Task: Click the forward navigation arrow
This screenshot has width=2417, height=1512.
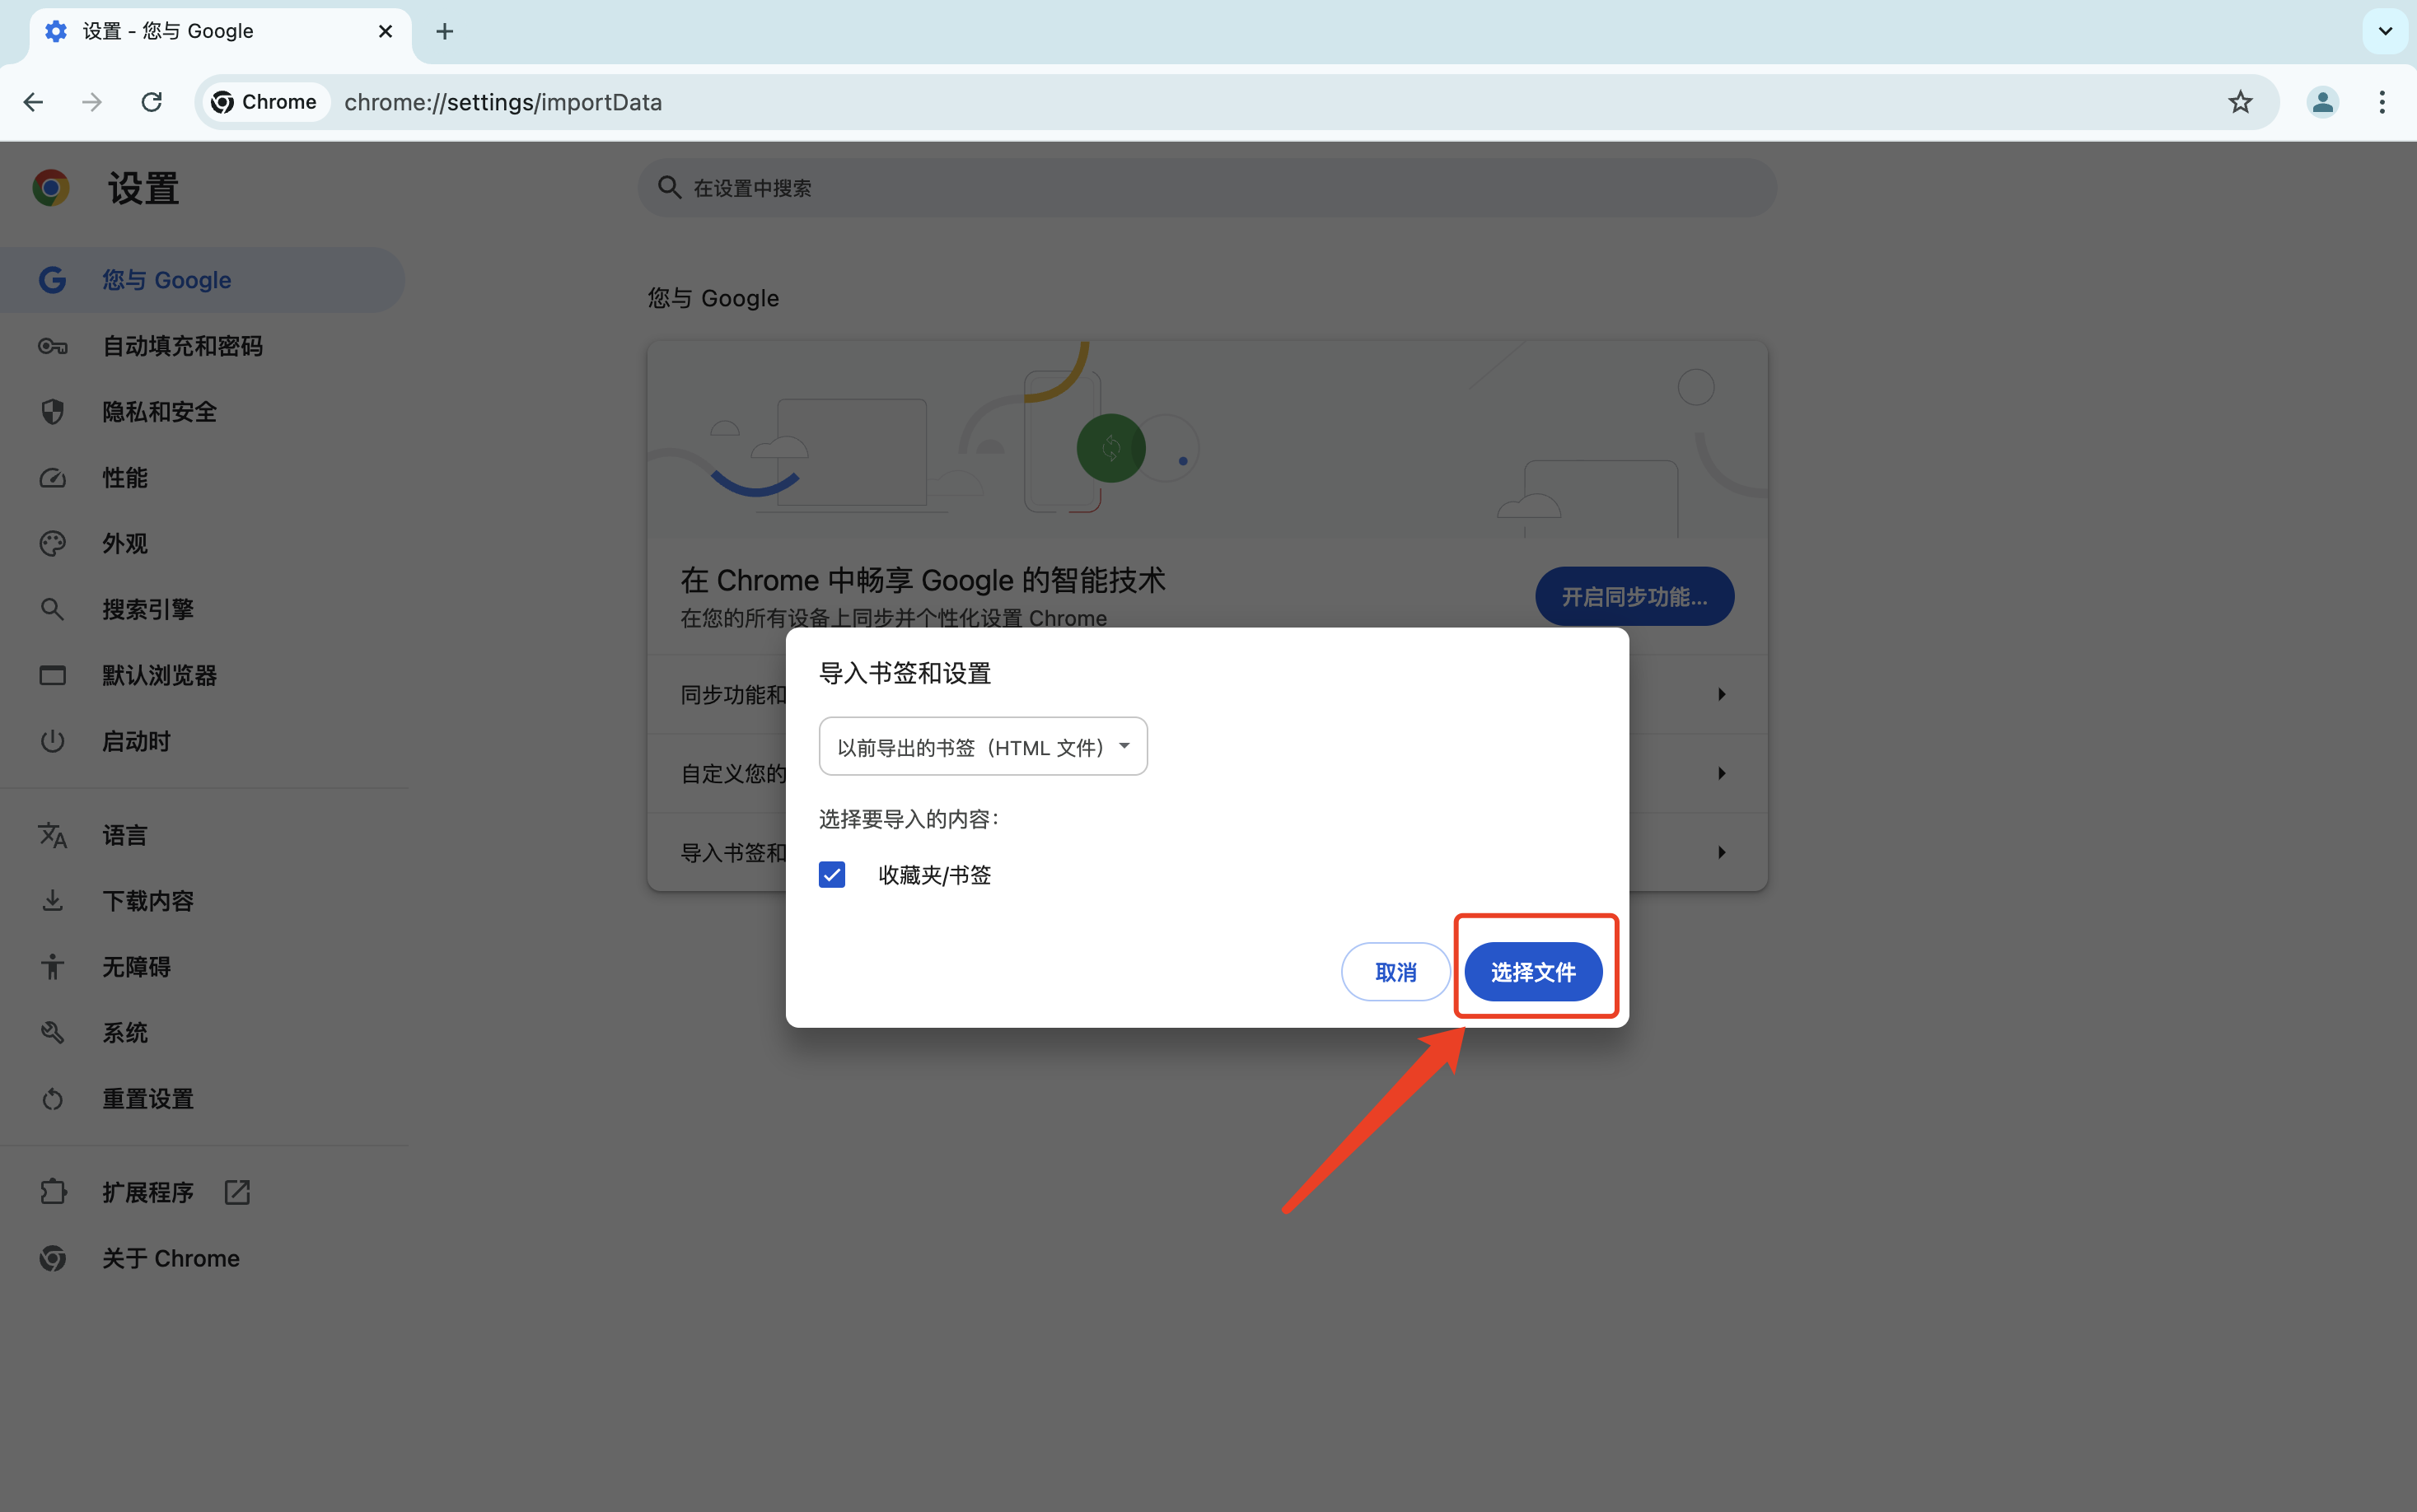Action: (x=92, y=102)
